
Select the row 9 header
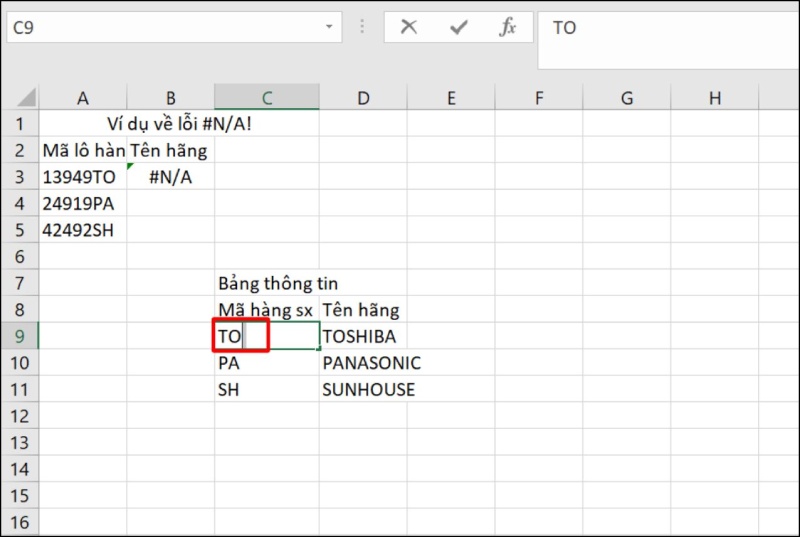(x=20, y=336)
